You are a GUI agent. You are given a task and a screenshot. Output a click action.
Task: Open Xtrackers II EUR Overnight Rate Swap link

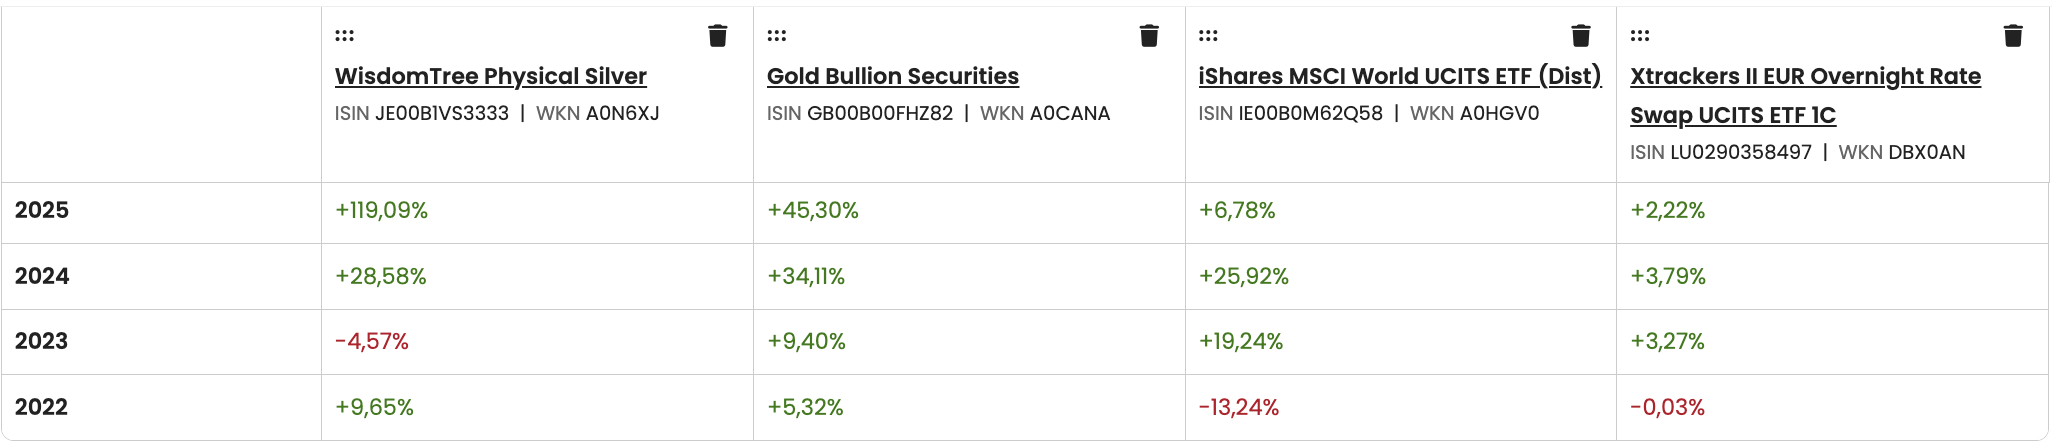pyautogui.click(x=1805, y=95)
